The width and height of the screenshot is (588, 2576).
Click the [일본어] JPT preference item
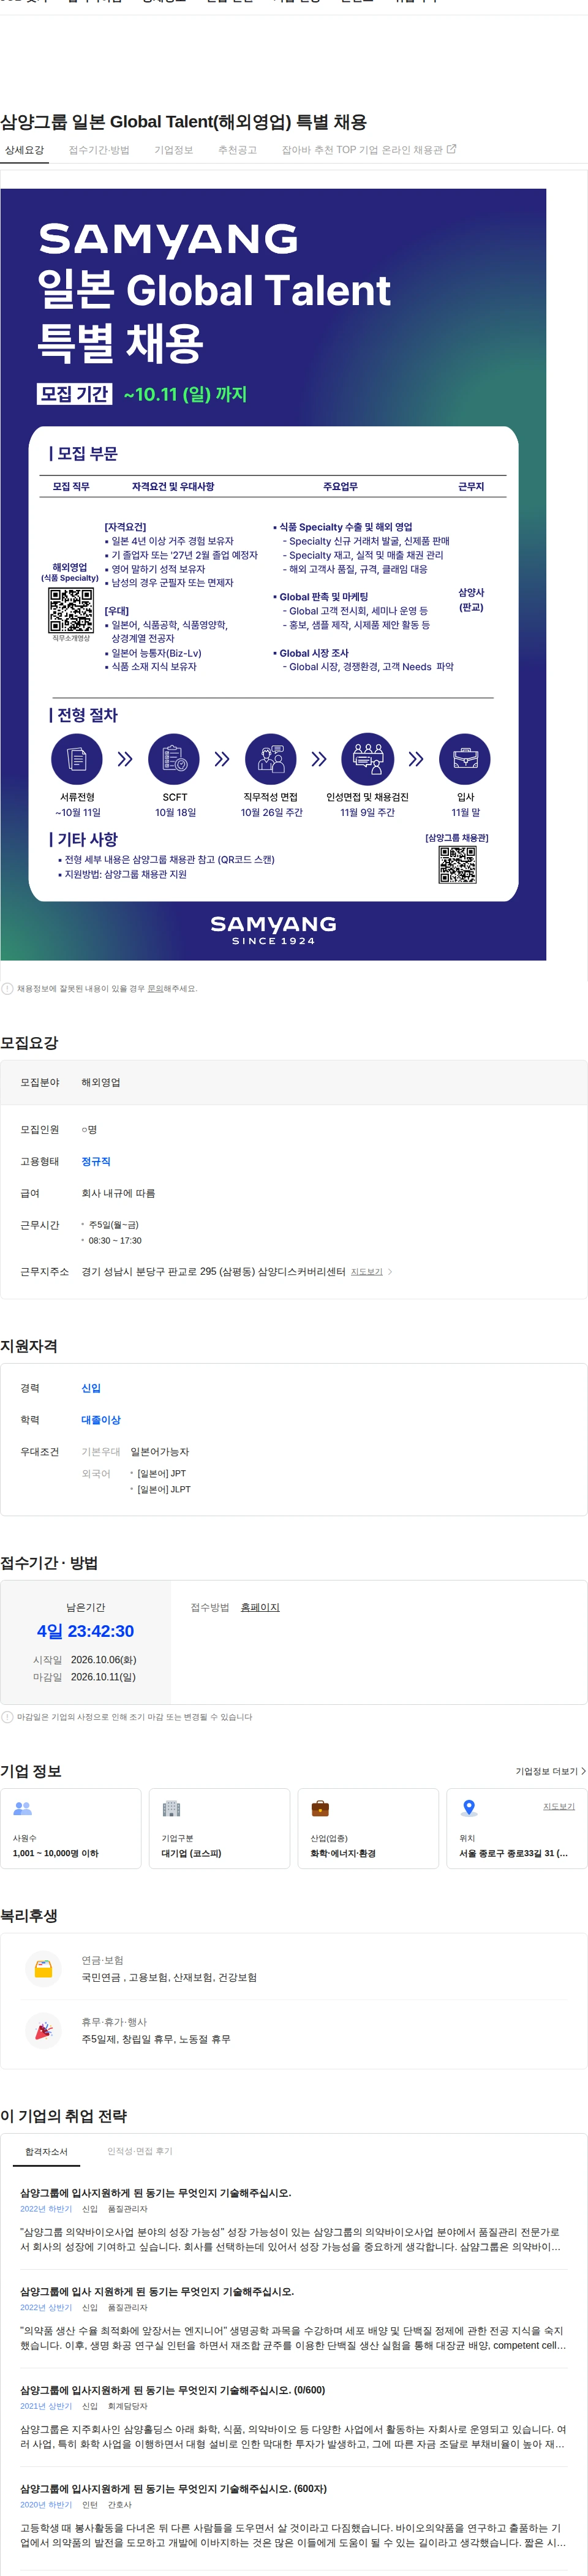click(x=161, y=1473)
